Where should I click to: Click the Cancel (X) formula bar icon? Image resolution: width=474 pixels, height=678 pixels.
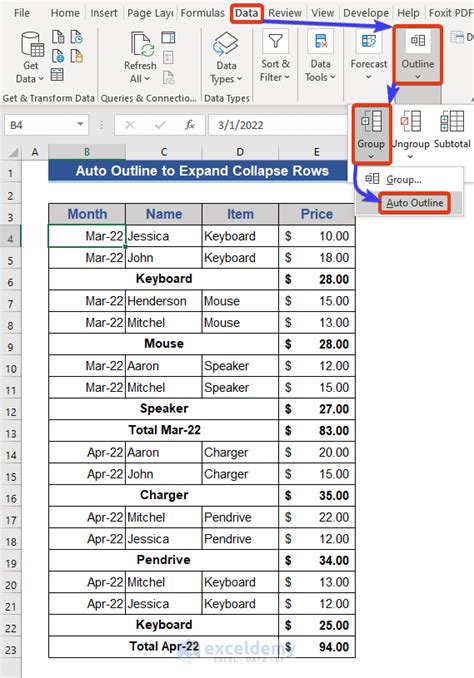pyautogui.click(x=130, y=125)
